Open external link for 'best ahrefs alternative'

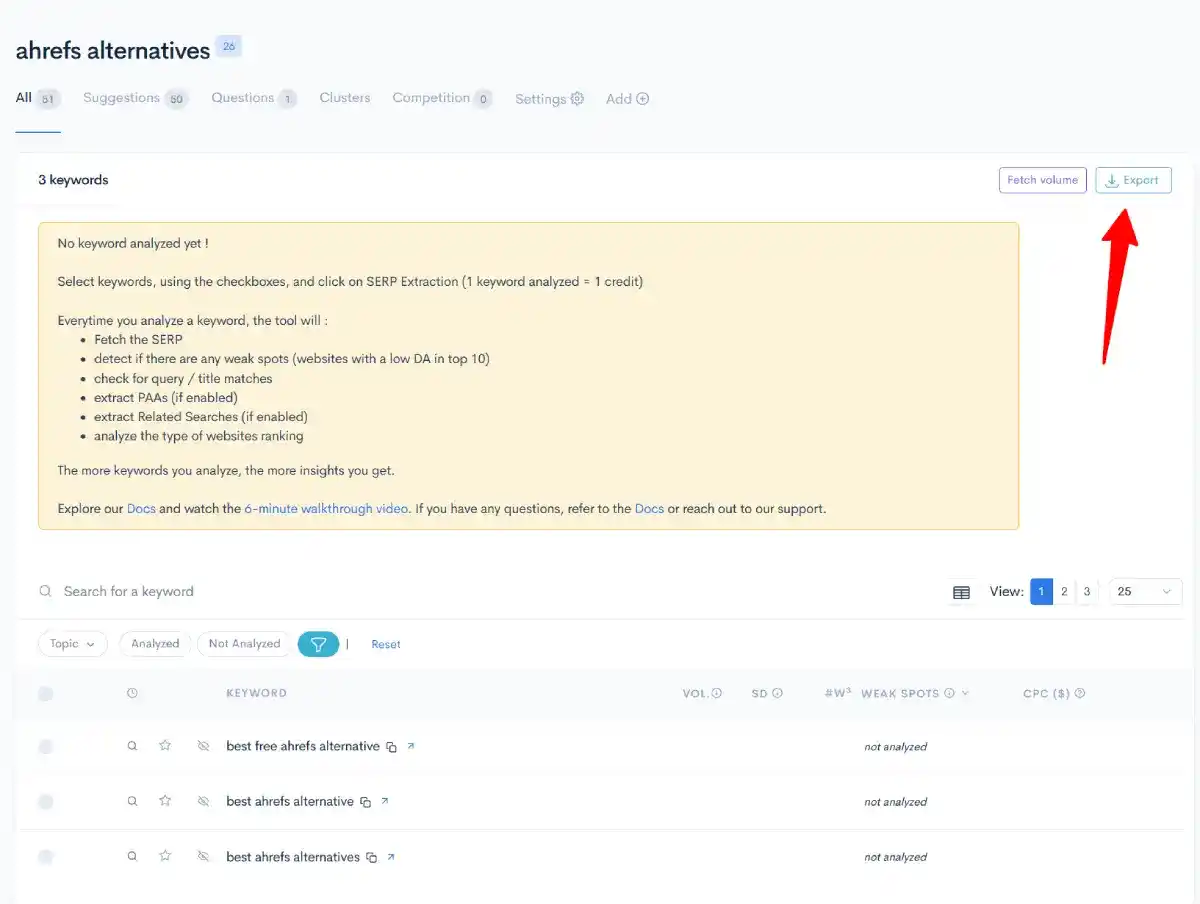[385, 801]
